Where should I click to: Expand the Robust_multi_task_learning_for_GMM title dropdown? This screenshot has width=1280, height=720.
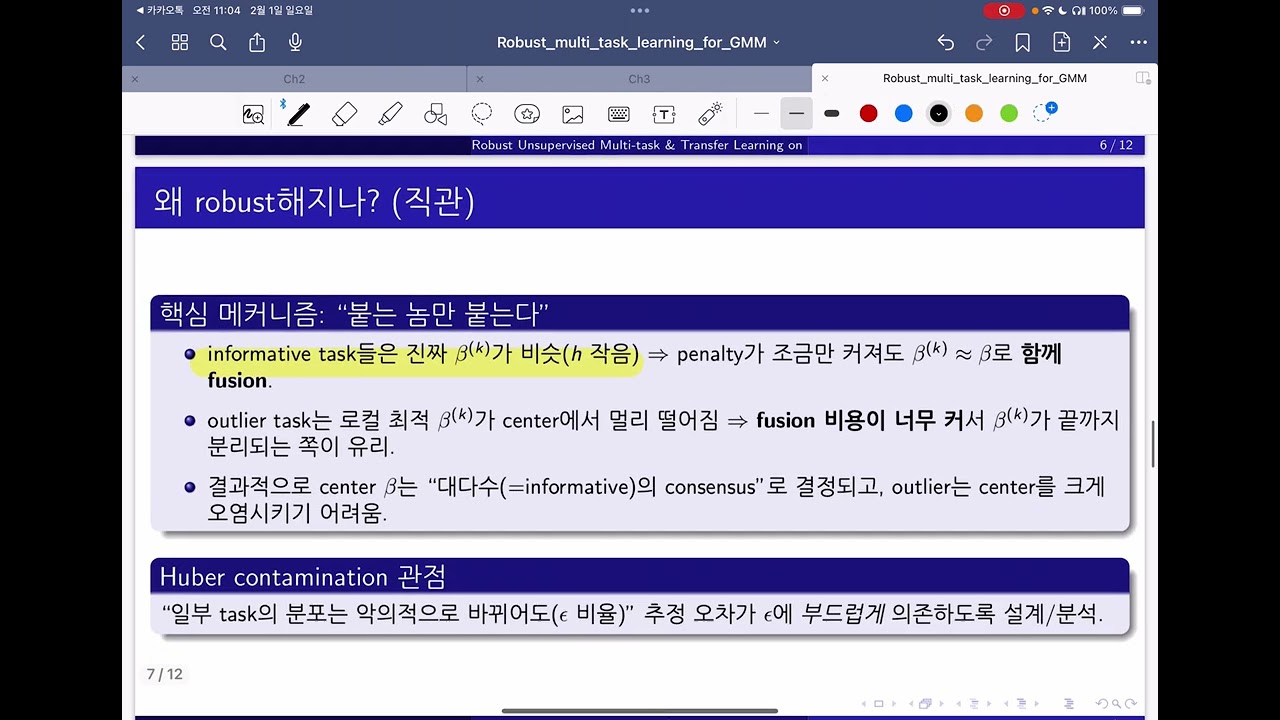(776, 43)
